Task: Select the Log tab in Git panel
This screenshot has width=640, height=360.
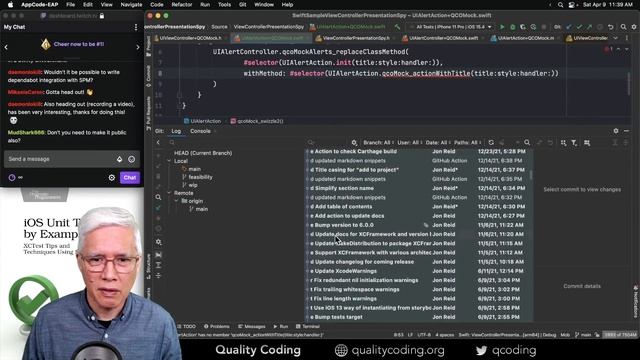Action: (176, 131)
